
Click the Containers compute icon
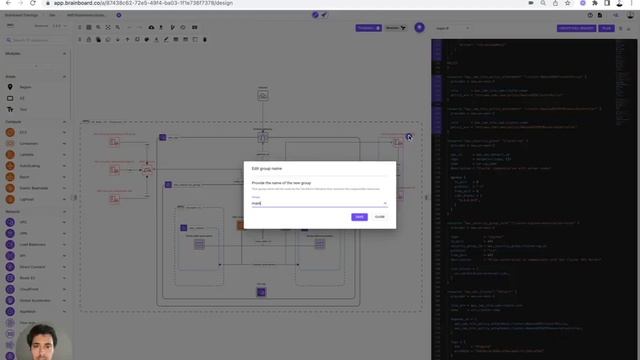click(10, 143)
